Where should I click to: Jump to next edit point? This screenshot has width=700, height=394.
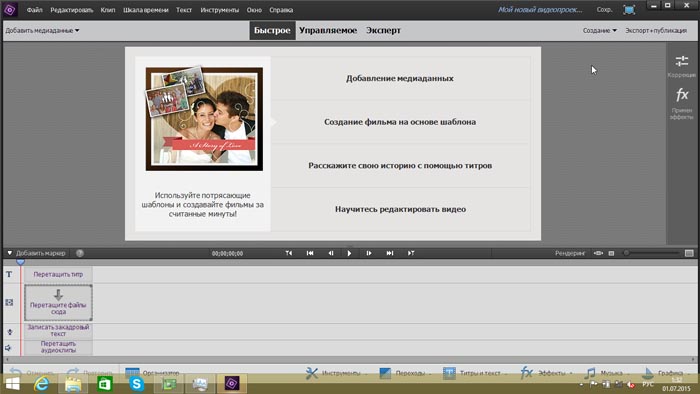(x=411, y=253)
